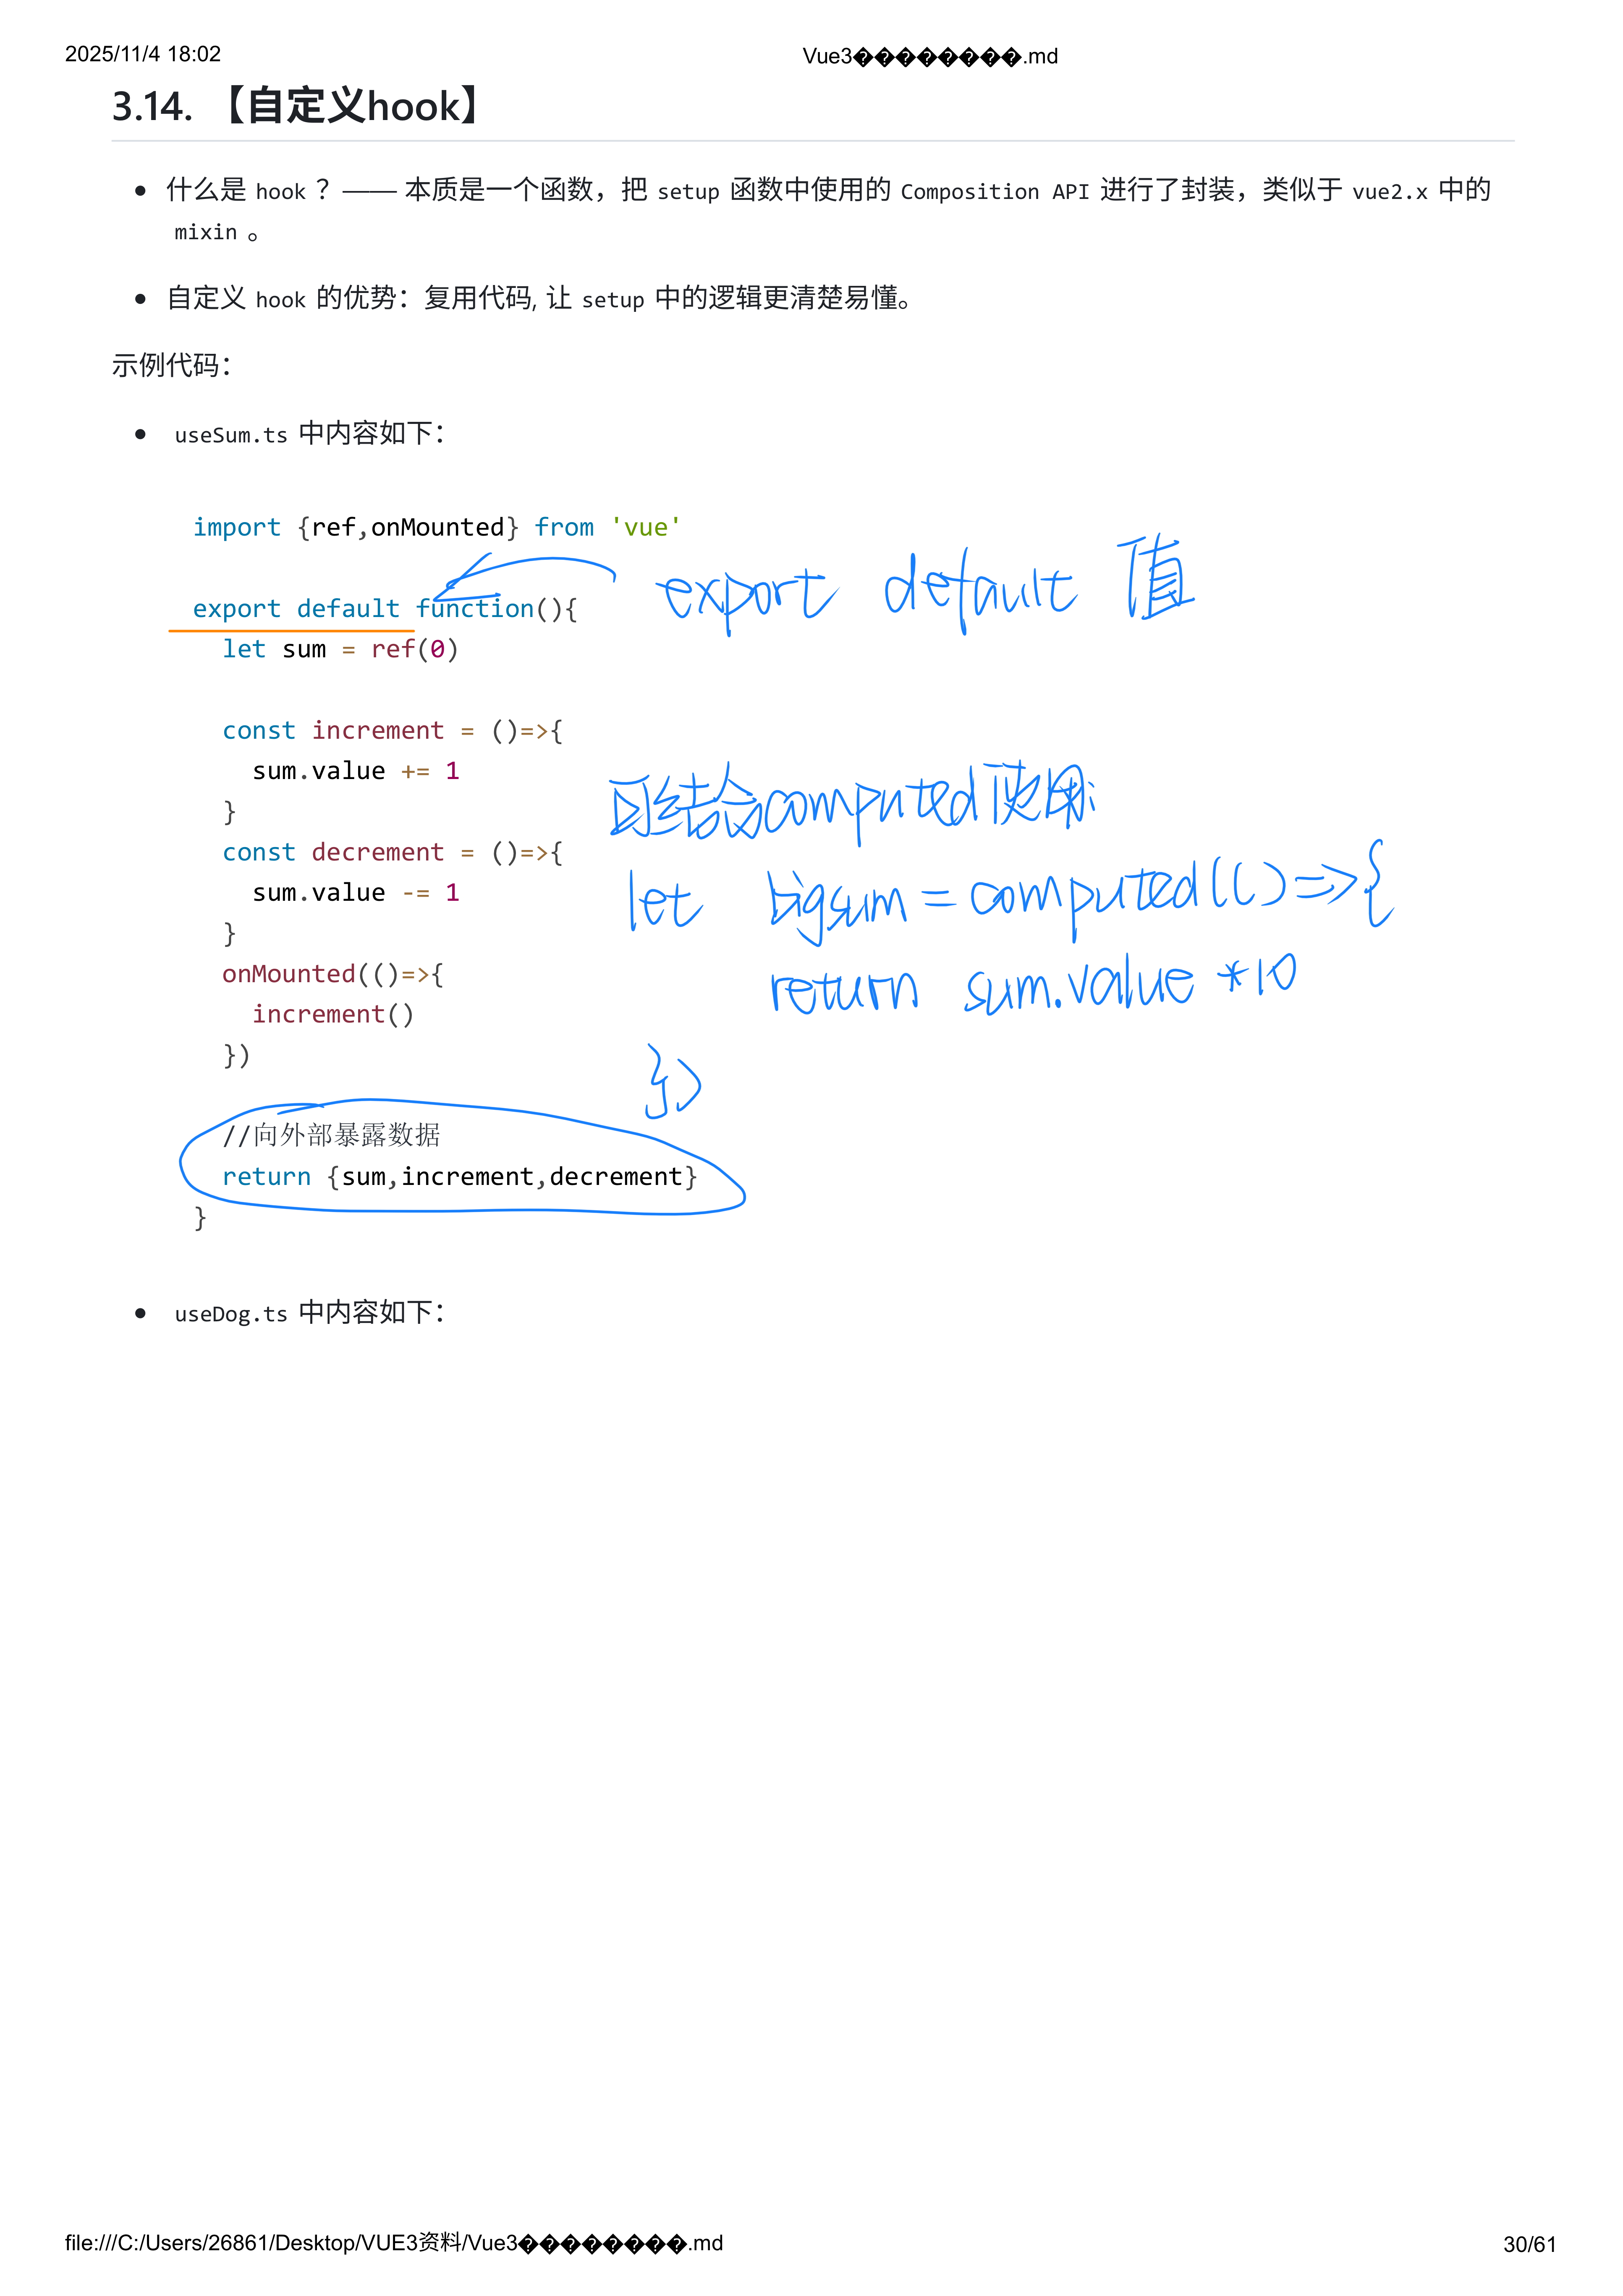Click the export default function code line
This screenshot has height=2296, width=1623.
384,608
